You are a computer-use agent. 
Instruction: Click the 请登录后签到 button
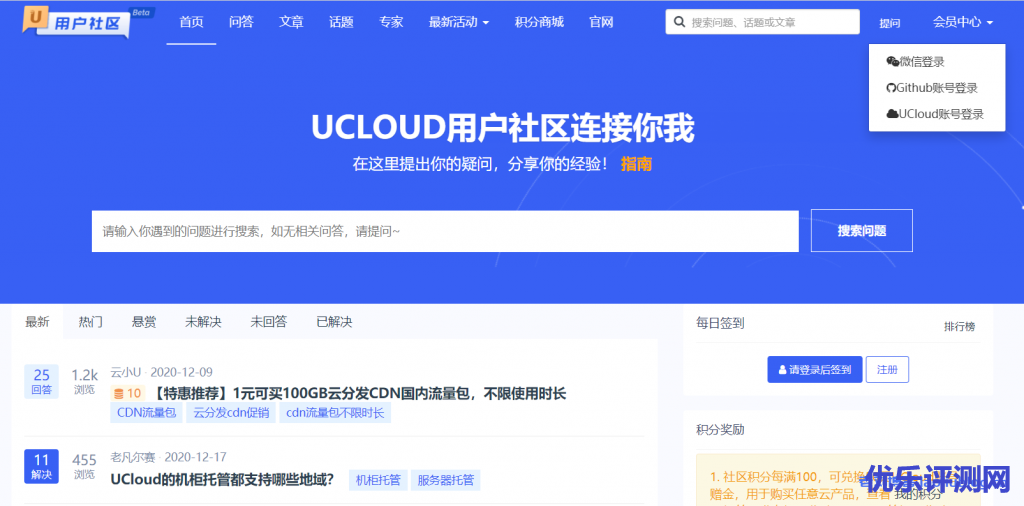pyautogui.click(x=814, y=370)
